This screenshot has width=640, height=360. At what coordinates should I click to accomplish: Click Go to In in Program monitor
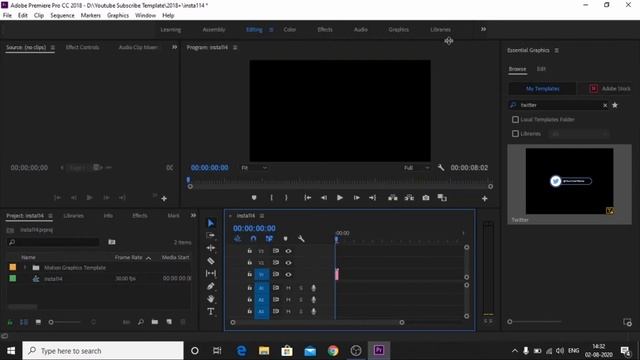pos(307,198)
